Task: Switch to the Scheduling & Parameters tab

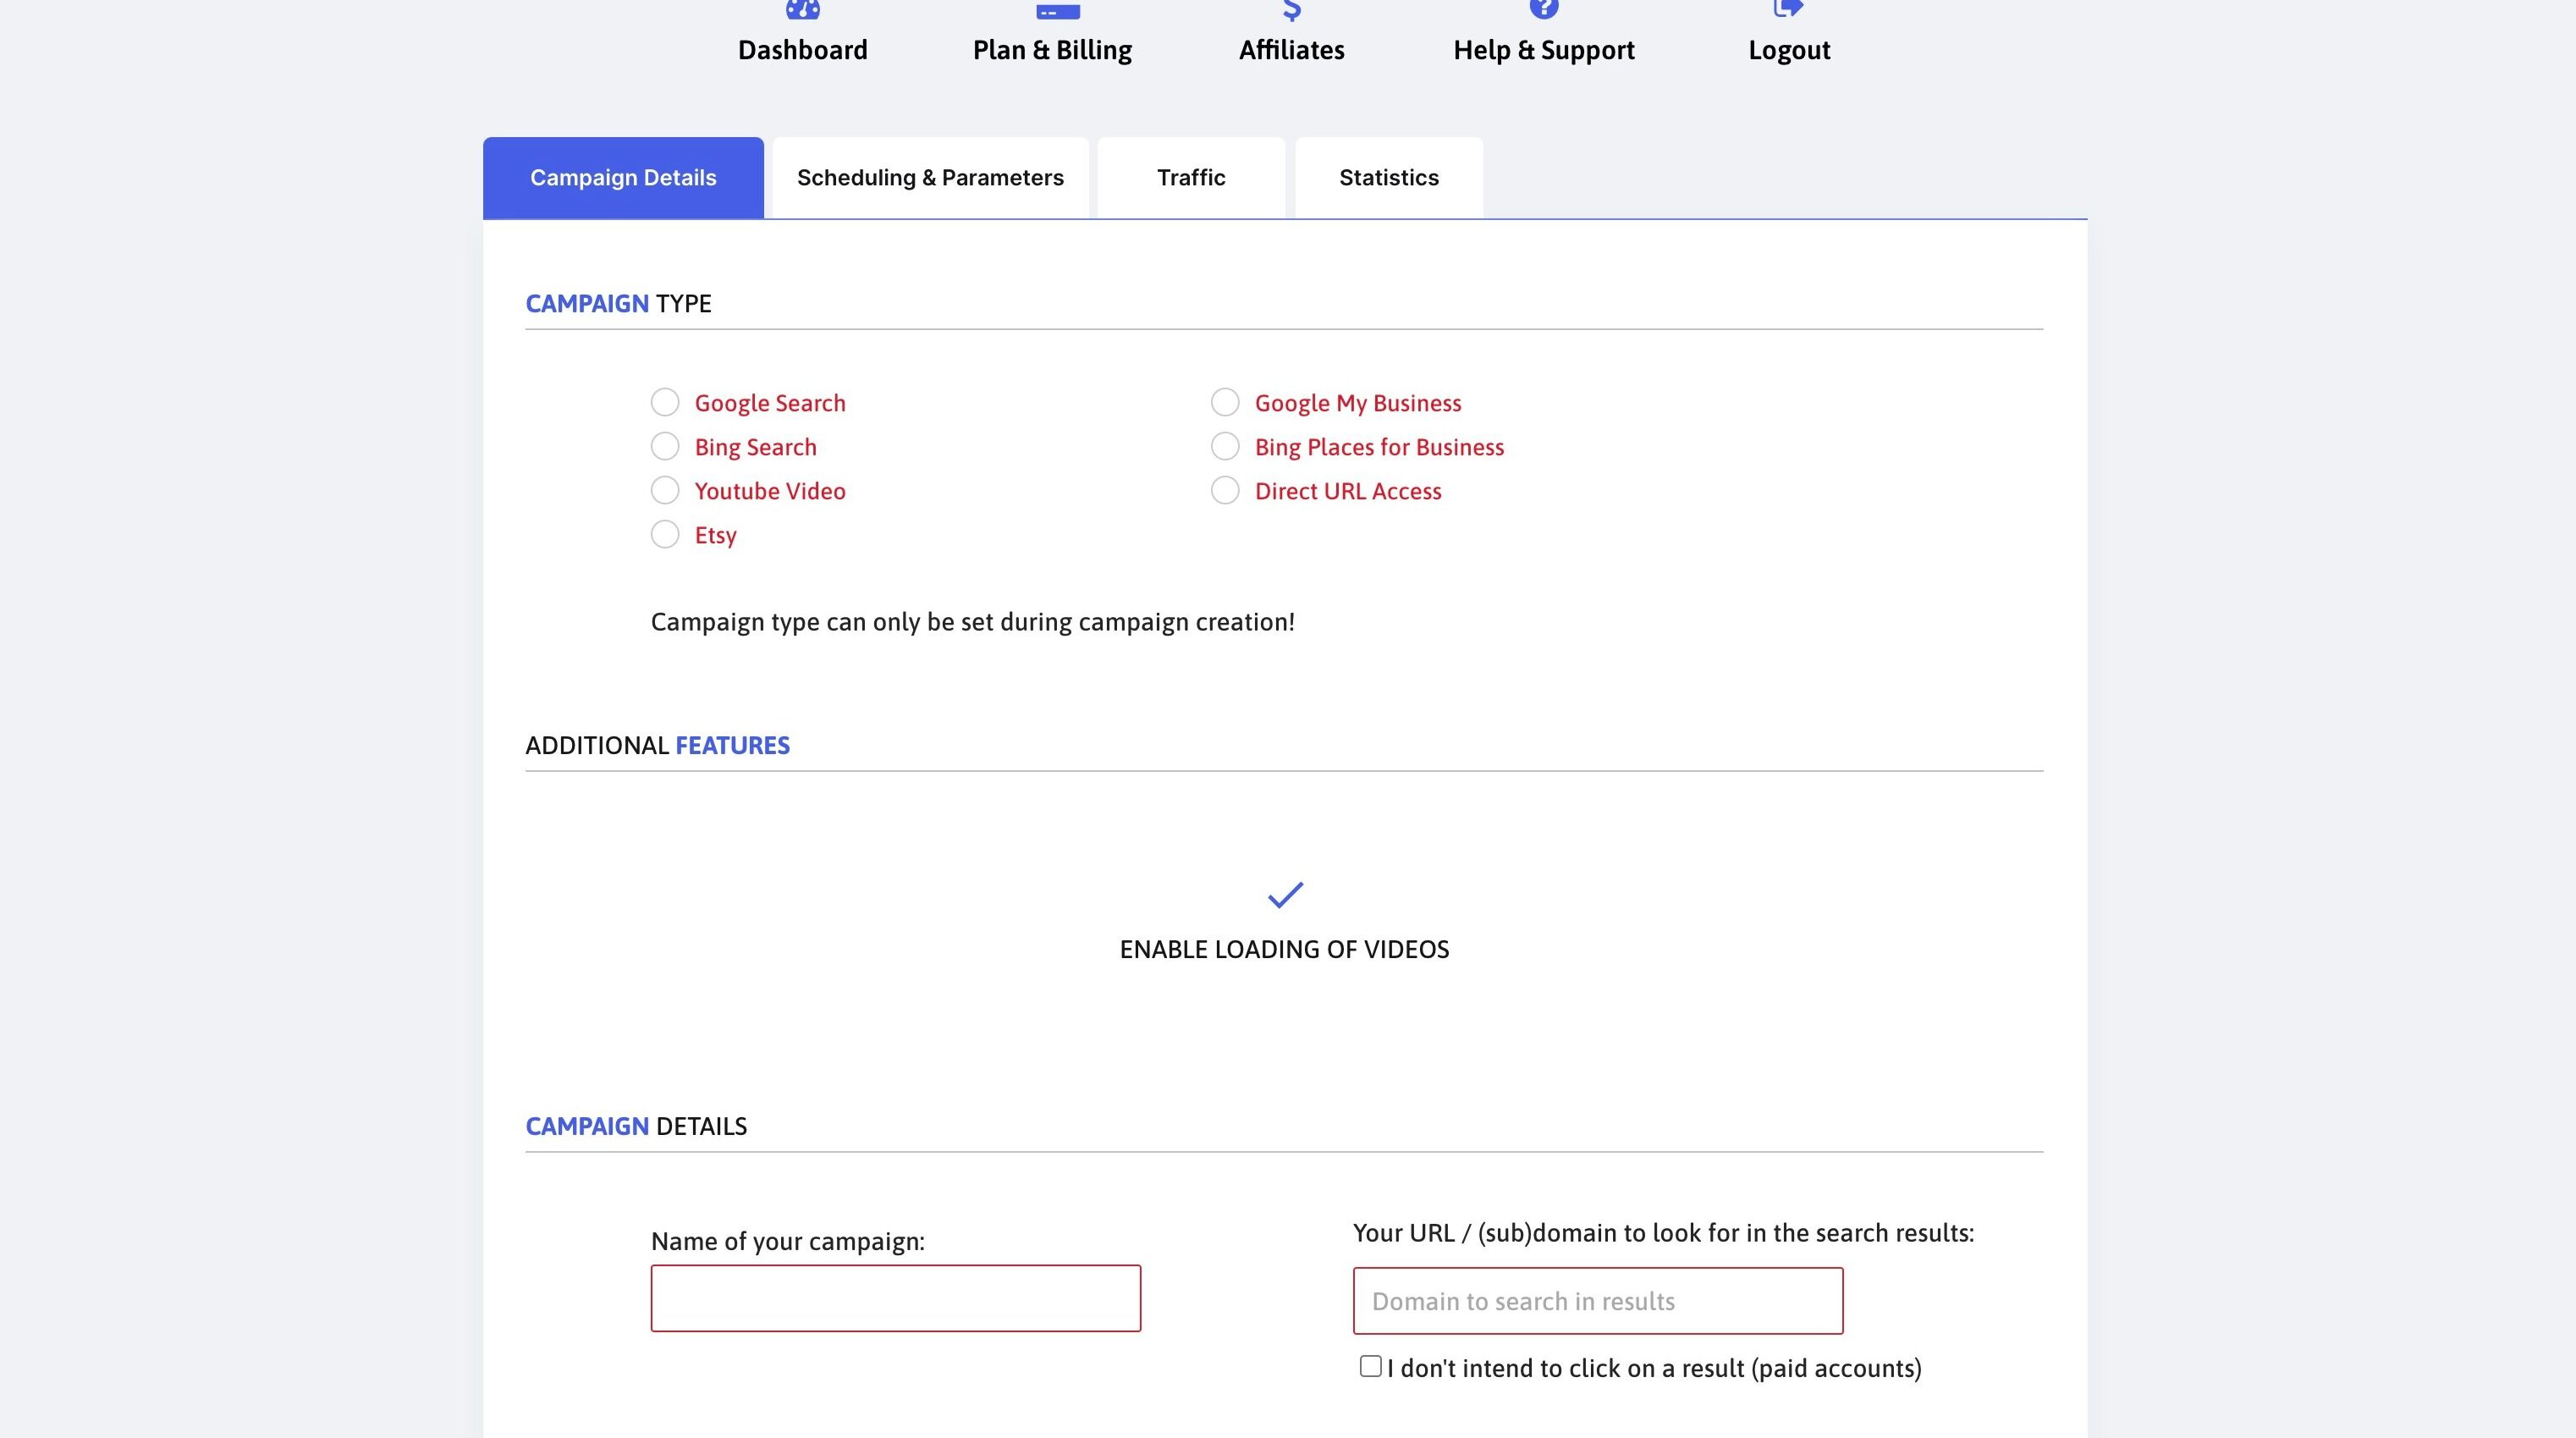Action: click(930, 178)
